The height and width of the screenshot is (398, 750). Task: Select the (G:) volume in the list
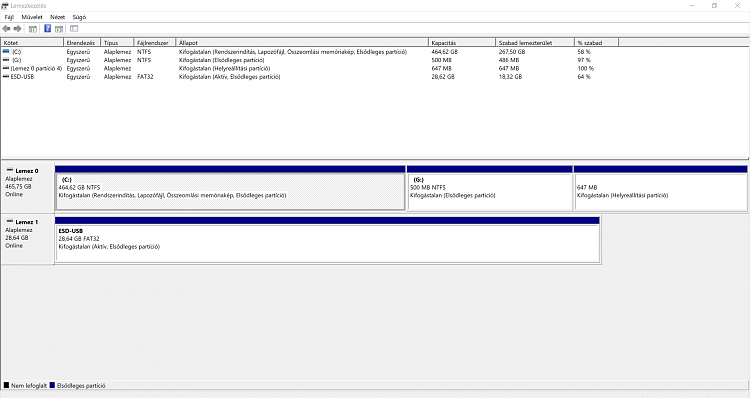16,60
